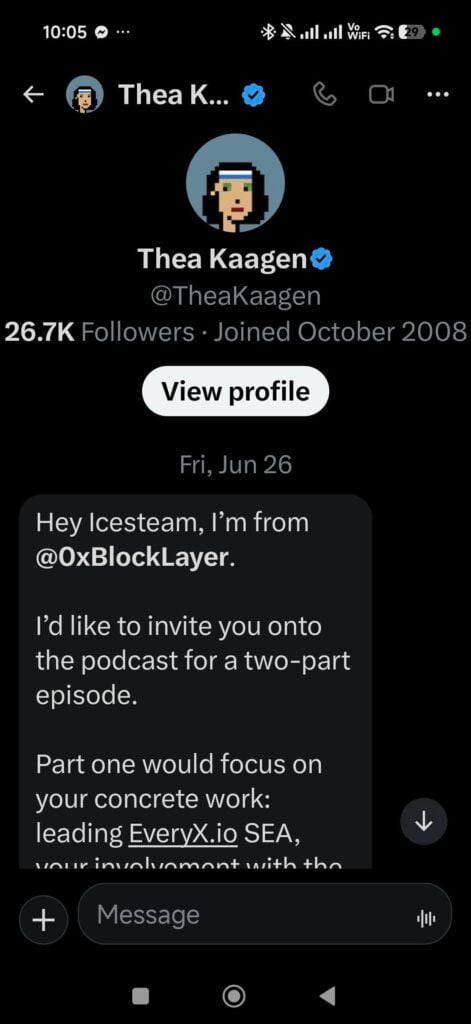Image resolution: width=471 pixels, height=1024 pixels.
Task: Tap the Thea K... header title
Action: point(174,95)
